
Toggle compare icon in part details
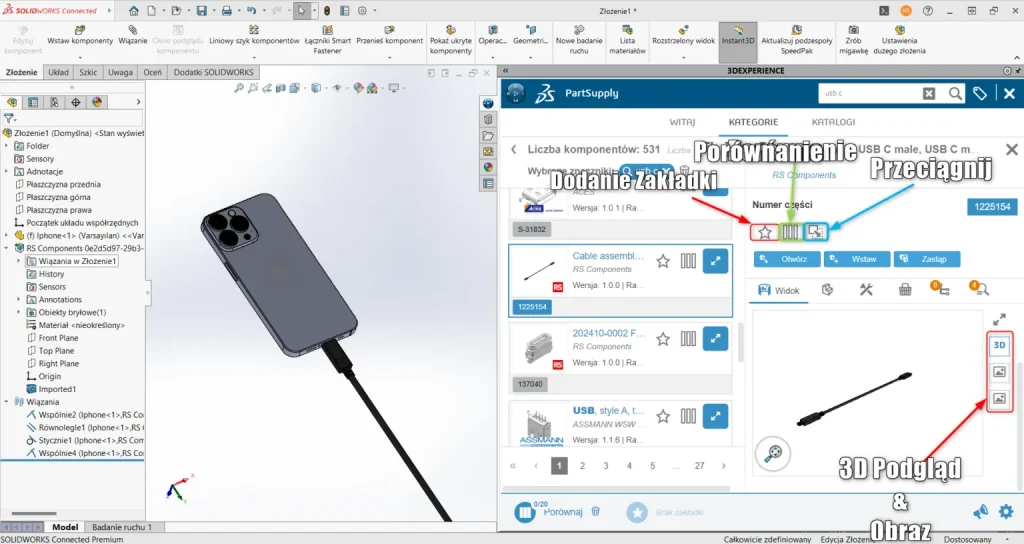click(x=790, y=232)
